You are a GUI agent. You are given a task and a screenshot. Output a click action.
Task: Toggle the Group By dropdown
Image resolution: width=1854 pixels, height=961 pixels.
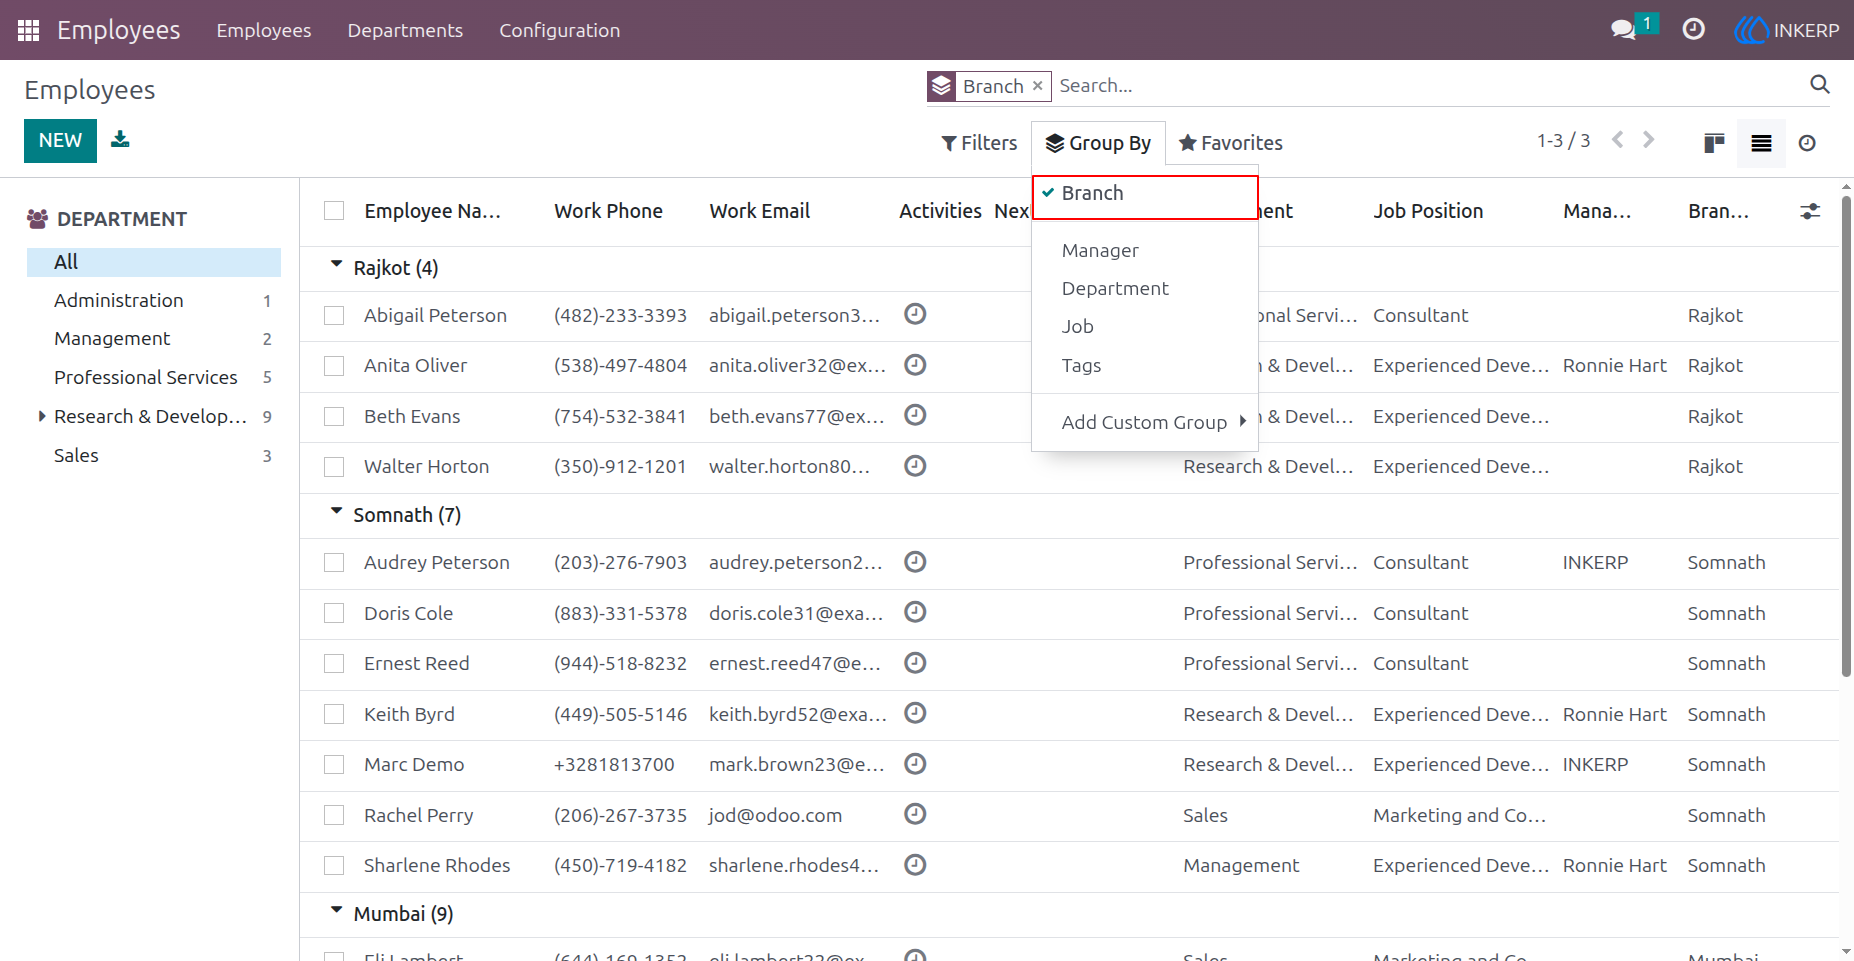[1098, 143]
